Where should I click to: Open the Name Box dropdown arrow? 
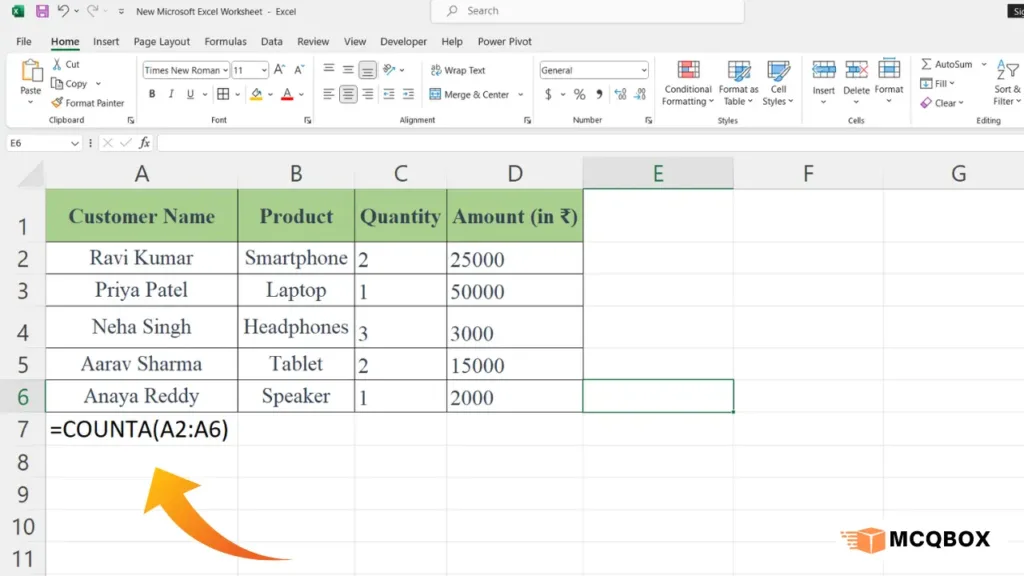[75, 143]
